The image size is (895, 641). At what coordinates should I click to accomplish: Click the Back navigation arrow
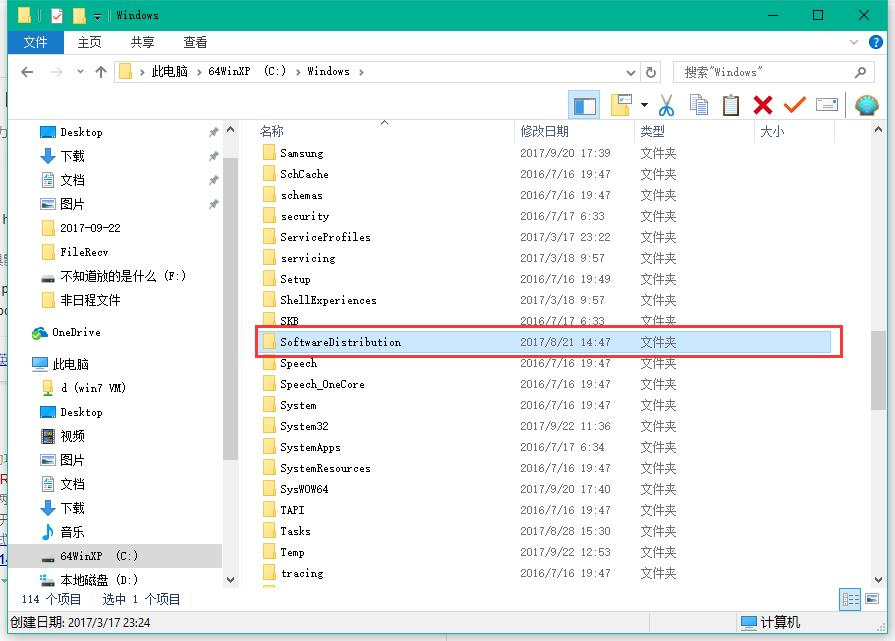26,72
